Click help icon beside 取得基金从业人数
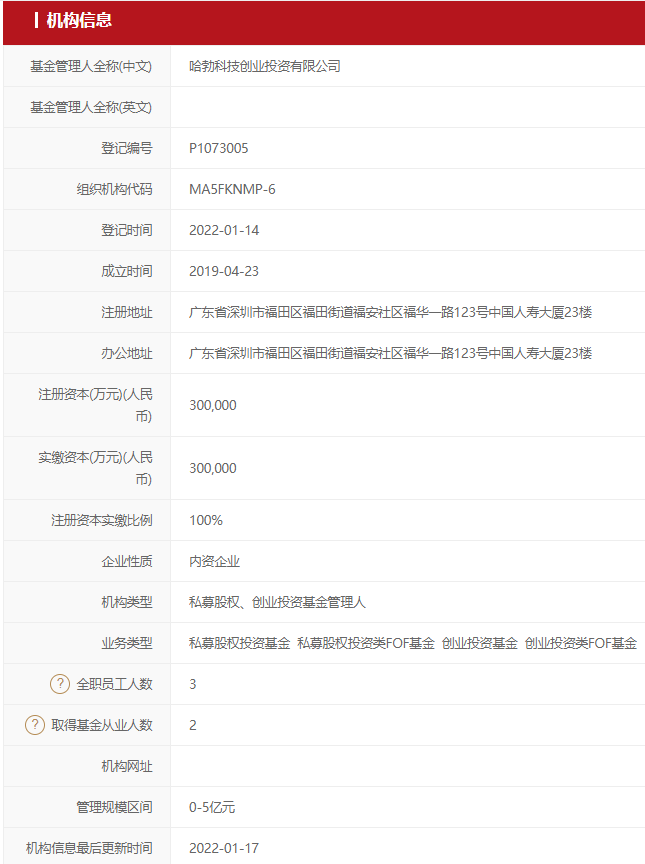 tap(35, 725)
